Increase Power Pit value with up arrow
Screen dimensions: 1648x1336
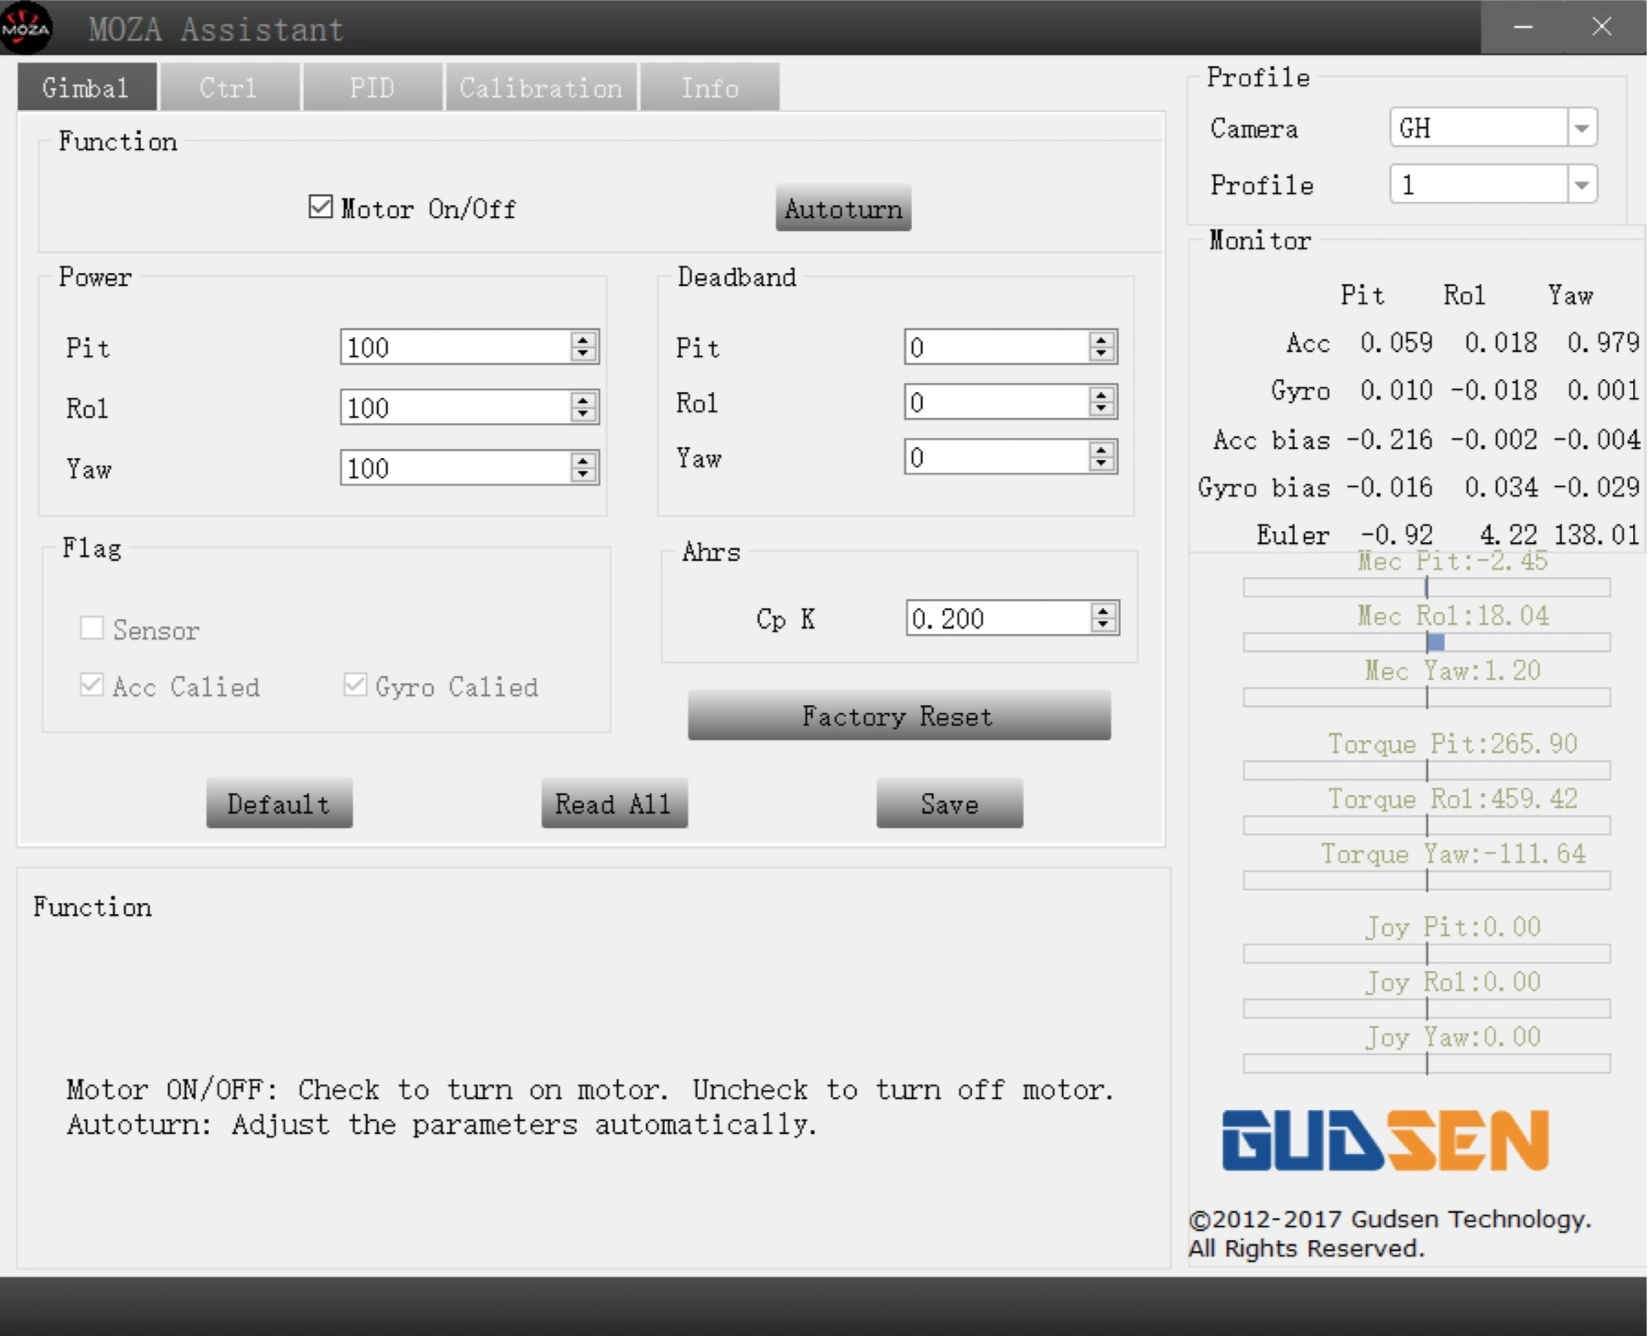[x=584, y=339]
